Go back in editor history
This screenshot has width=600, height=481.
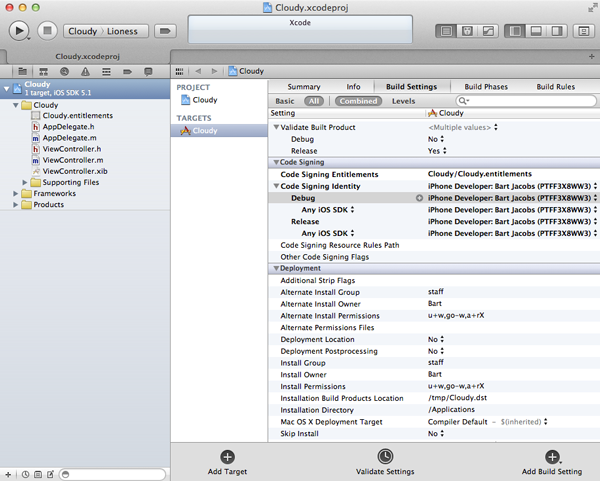[x=198, y=71]
